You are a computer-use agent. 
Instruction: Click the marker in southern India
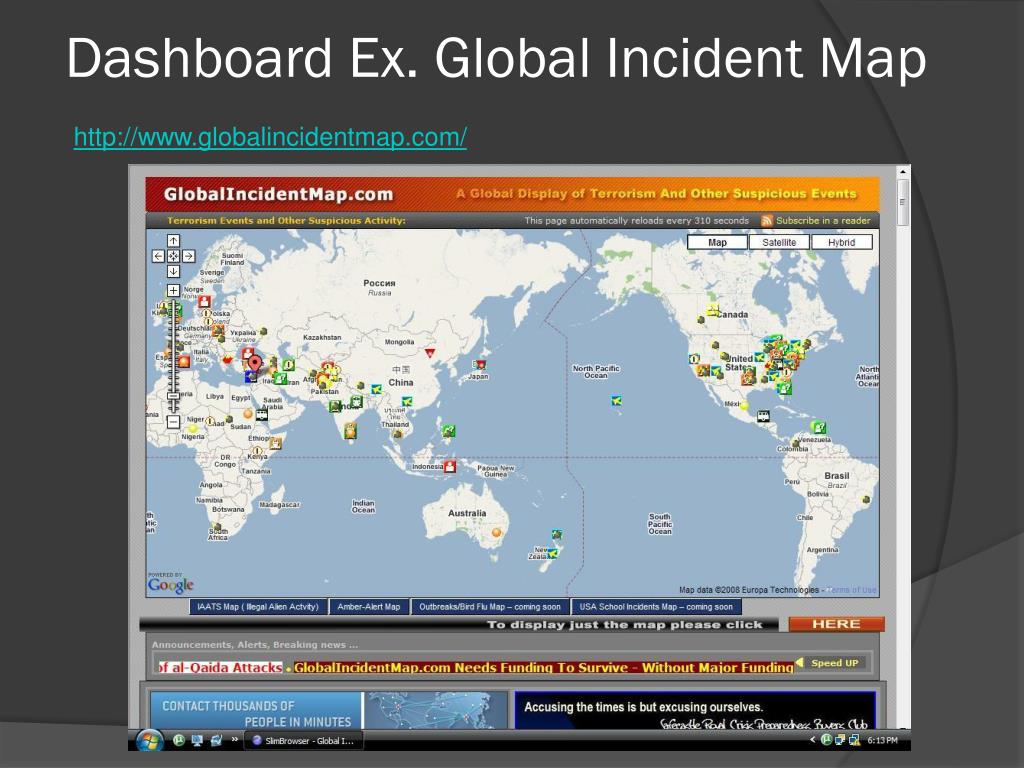[351, 430]
